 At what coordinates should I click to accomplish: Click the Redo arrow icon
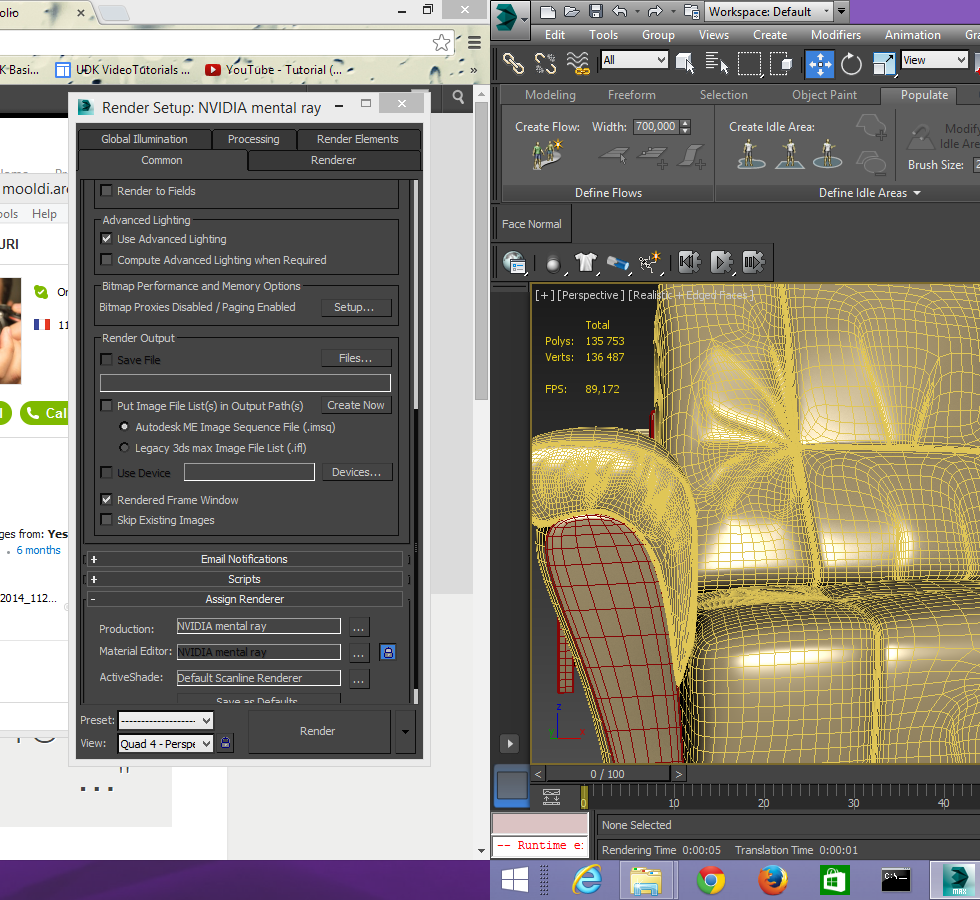tap(654, 11)
